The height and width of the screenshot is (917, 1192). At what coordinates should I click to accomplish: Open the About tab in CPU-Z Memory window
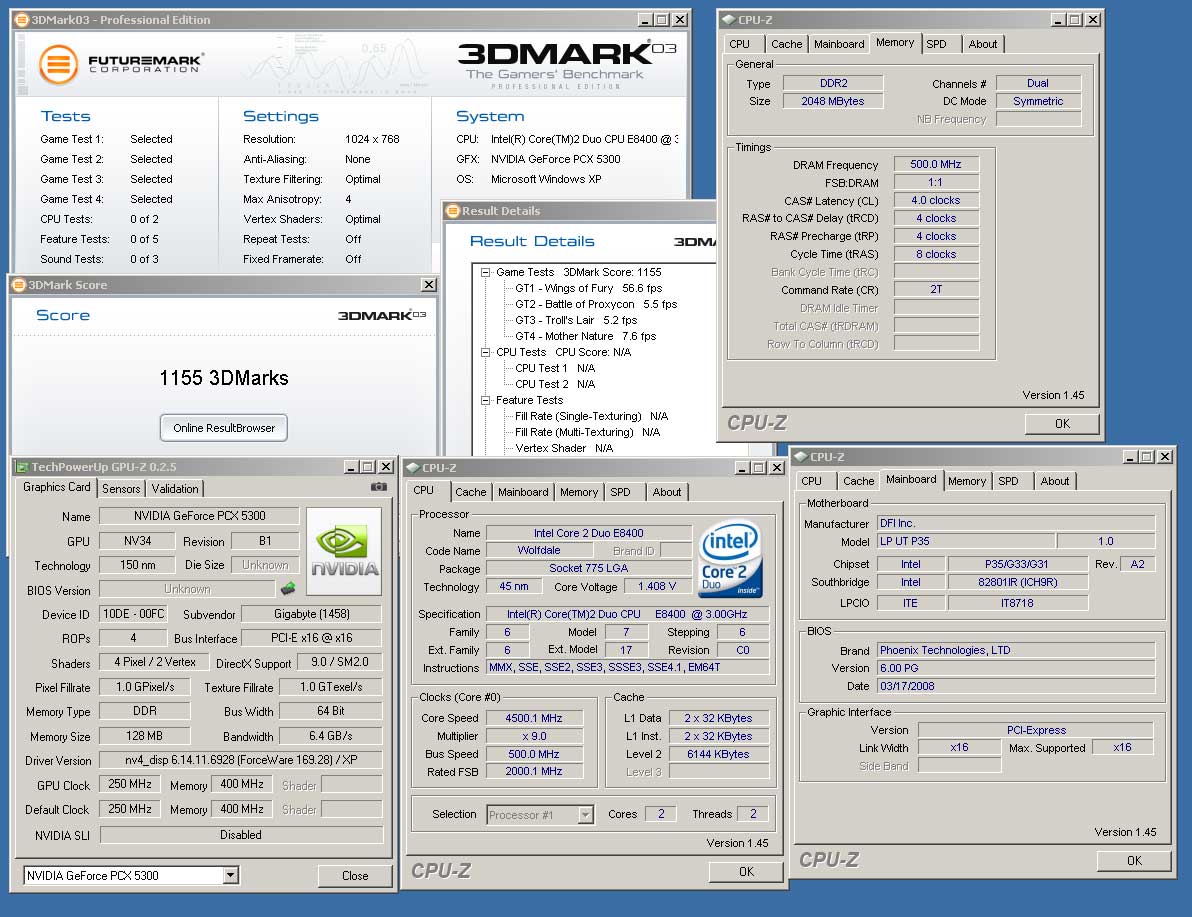[x=982, y=44]
